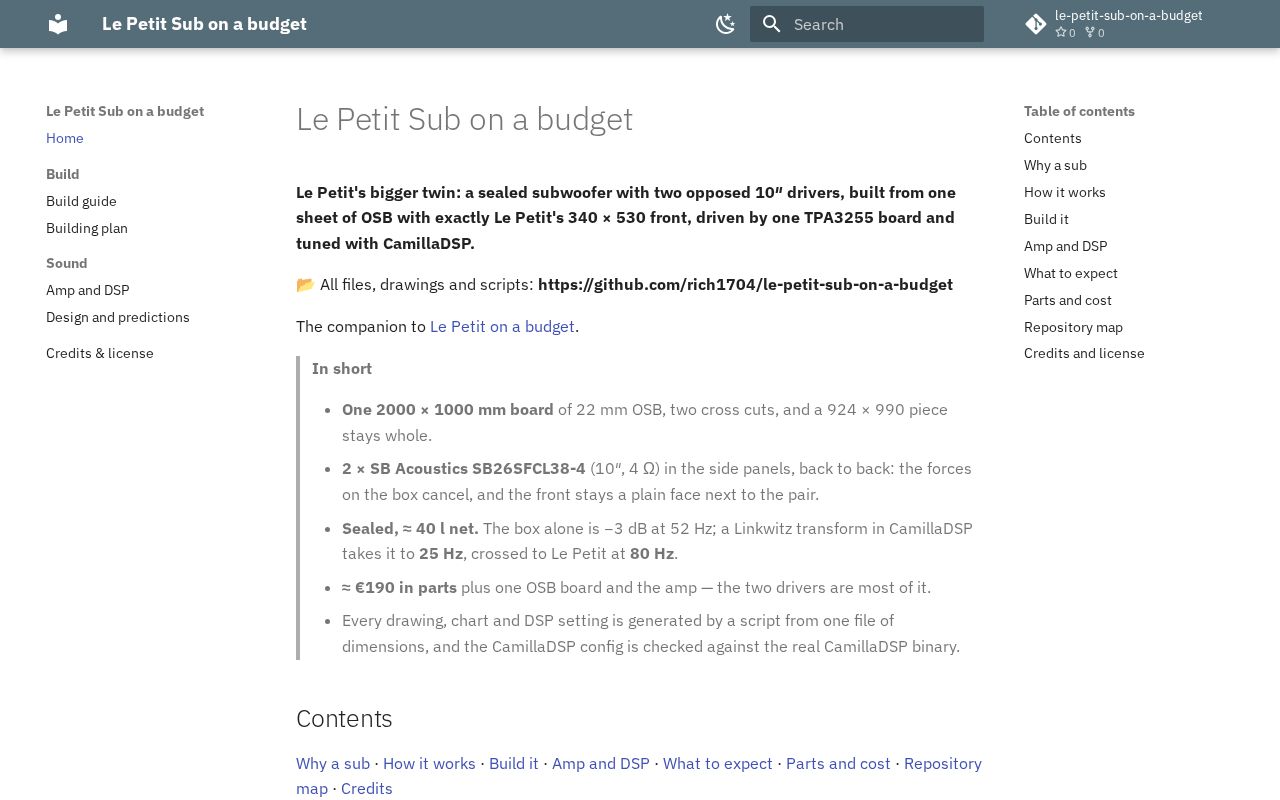This screenshot has height=800, width=1280.
Task: Click the Home navigation link
Action: point(65,138)
